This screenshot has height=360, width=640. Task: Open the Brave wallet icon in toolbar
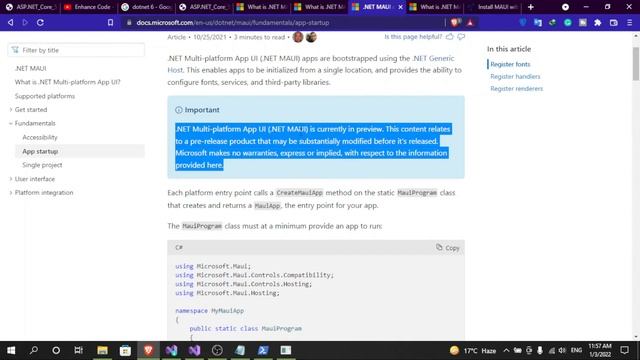(x=613, y=23)
